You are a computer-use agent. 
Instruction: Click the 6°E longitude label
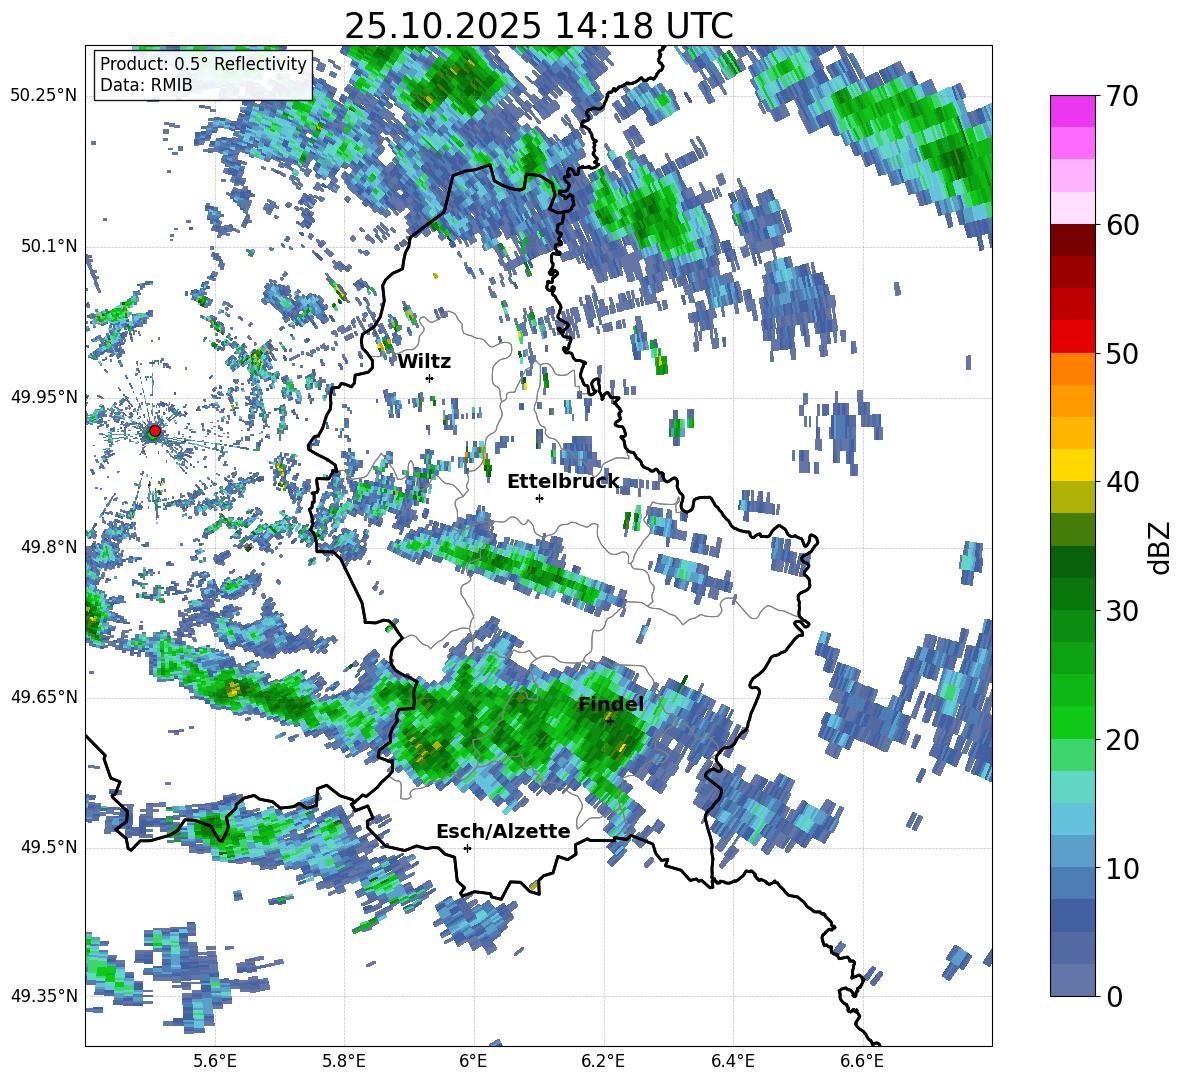point(473,1061)
